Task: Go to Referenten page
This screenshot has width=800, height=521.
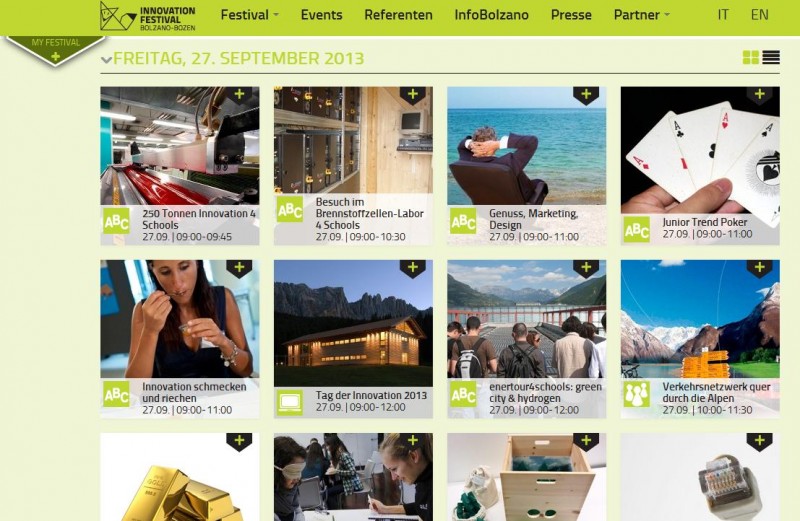Action: [398, 15]
